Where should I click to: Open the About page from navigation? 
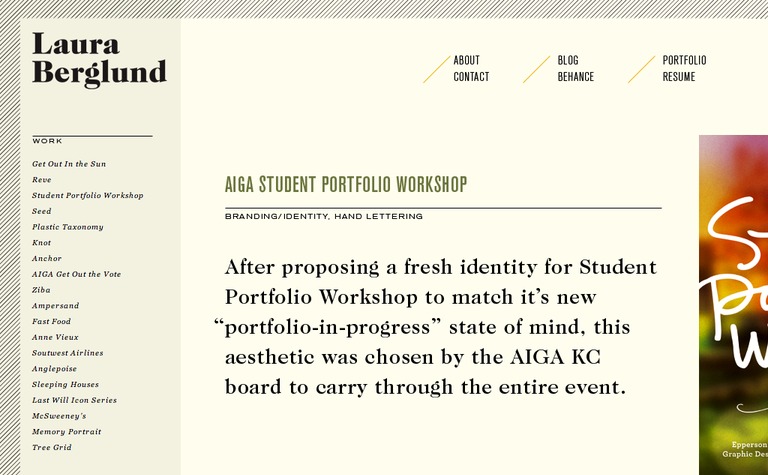(466, 60)
